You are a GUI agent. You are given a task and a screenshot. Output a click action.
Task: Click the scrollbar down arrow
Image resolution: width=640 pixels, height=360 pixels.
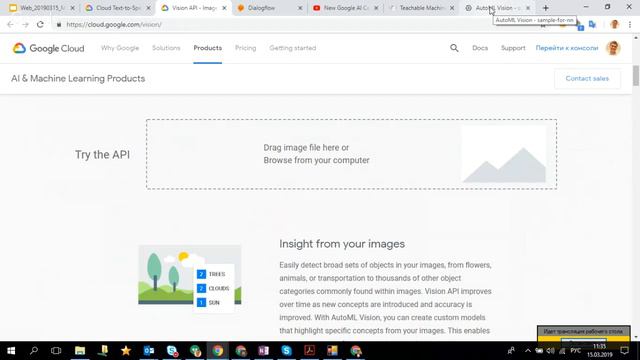pyautogui.click(x=636, y=337)
